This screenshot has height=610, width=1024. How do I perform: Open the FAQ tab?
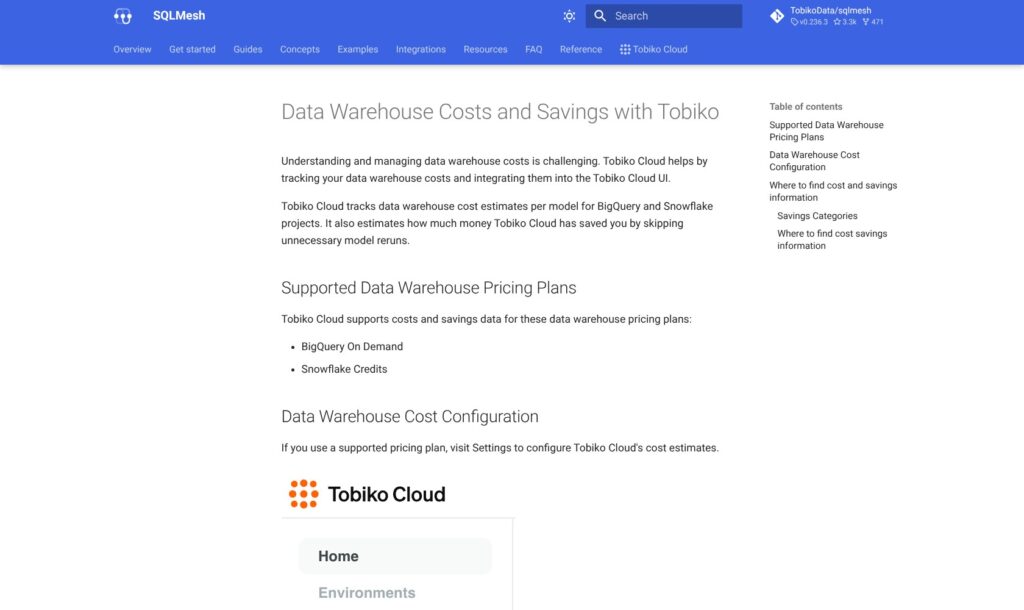coord(534,50)
